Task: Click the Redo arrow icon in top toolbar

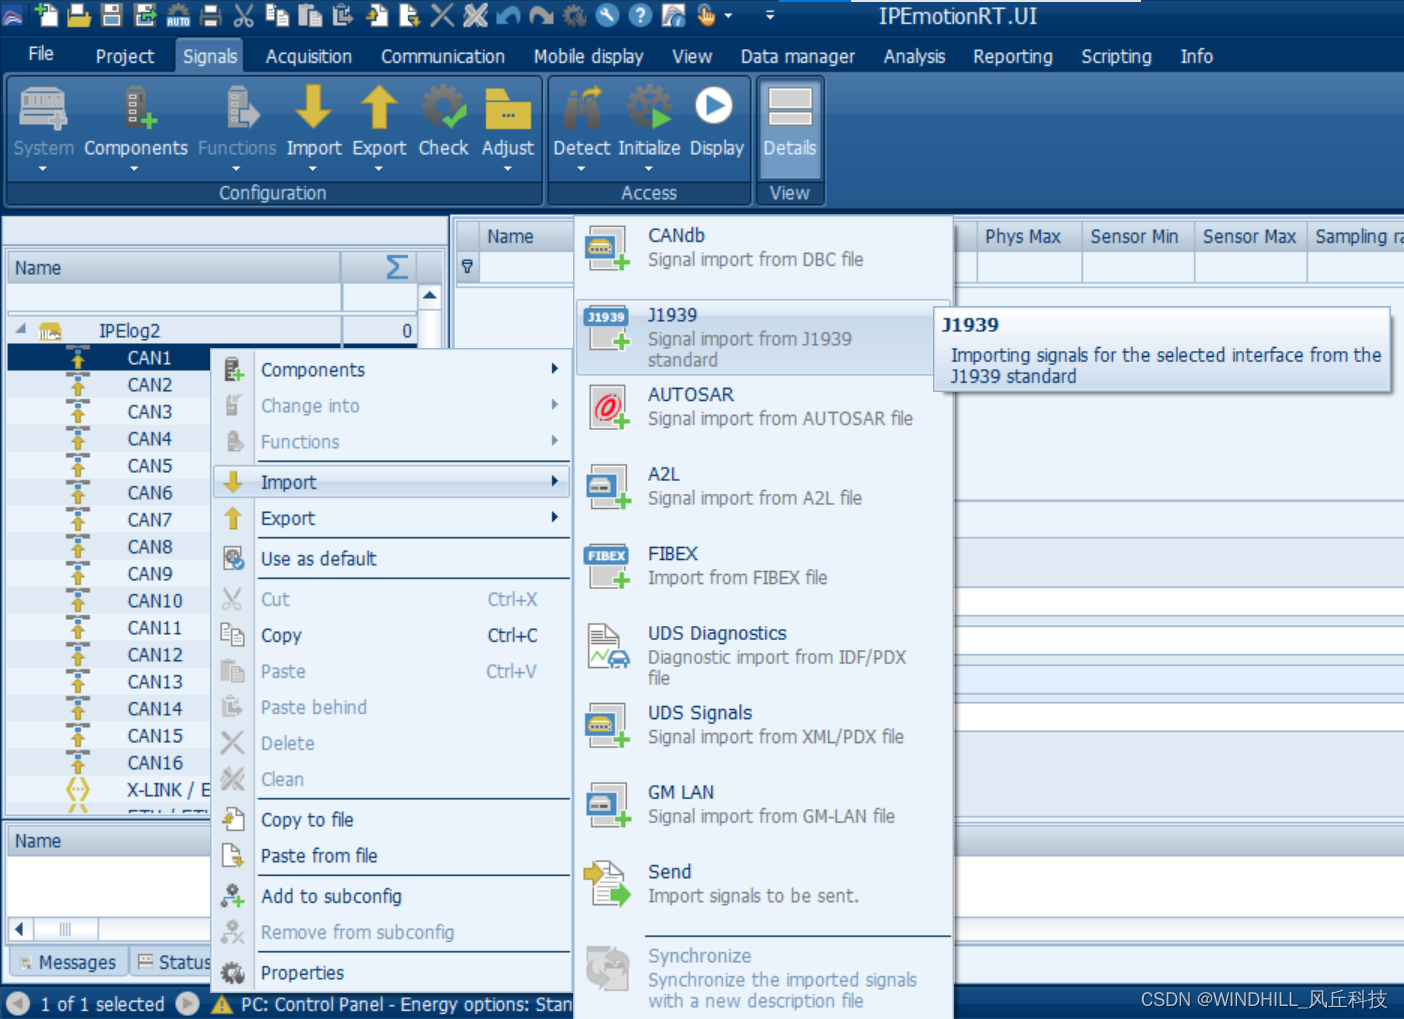Action: point(541,15)
